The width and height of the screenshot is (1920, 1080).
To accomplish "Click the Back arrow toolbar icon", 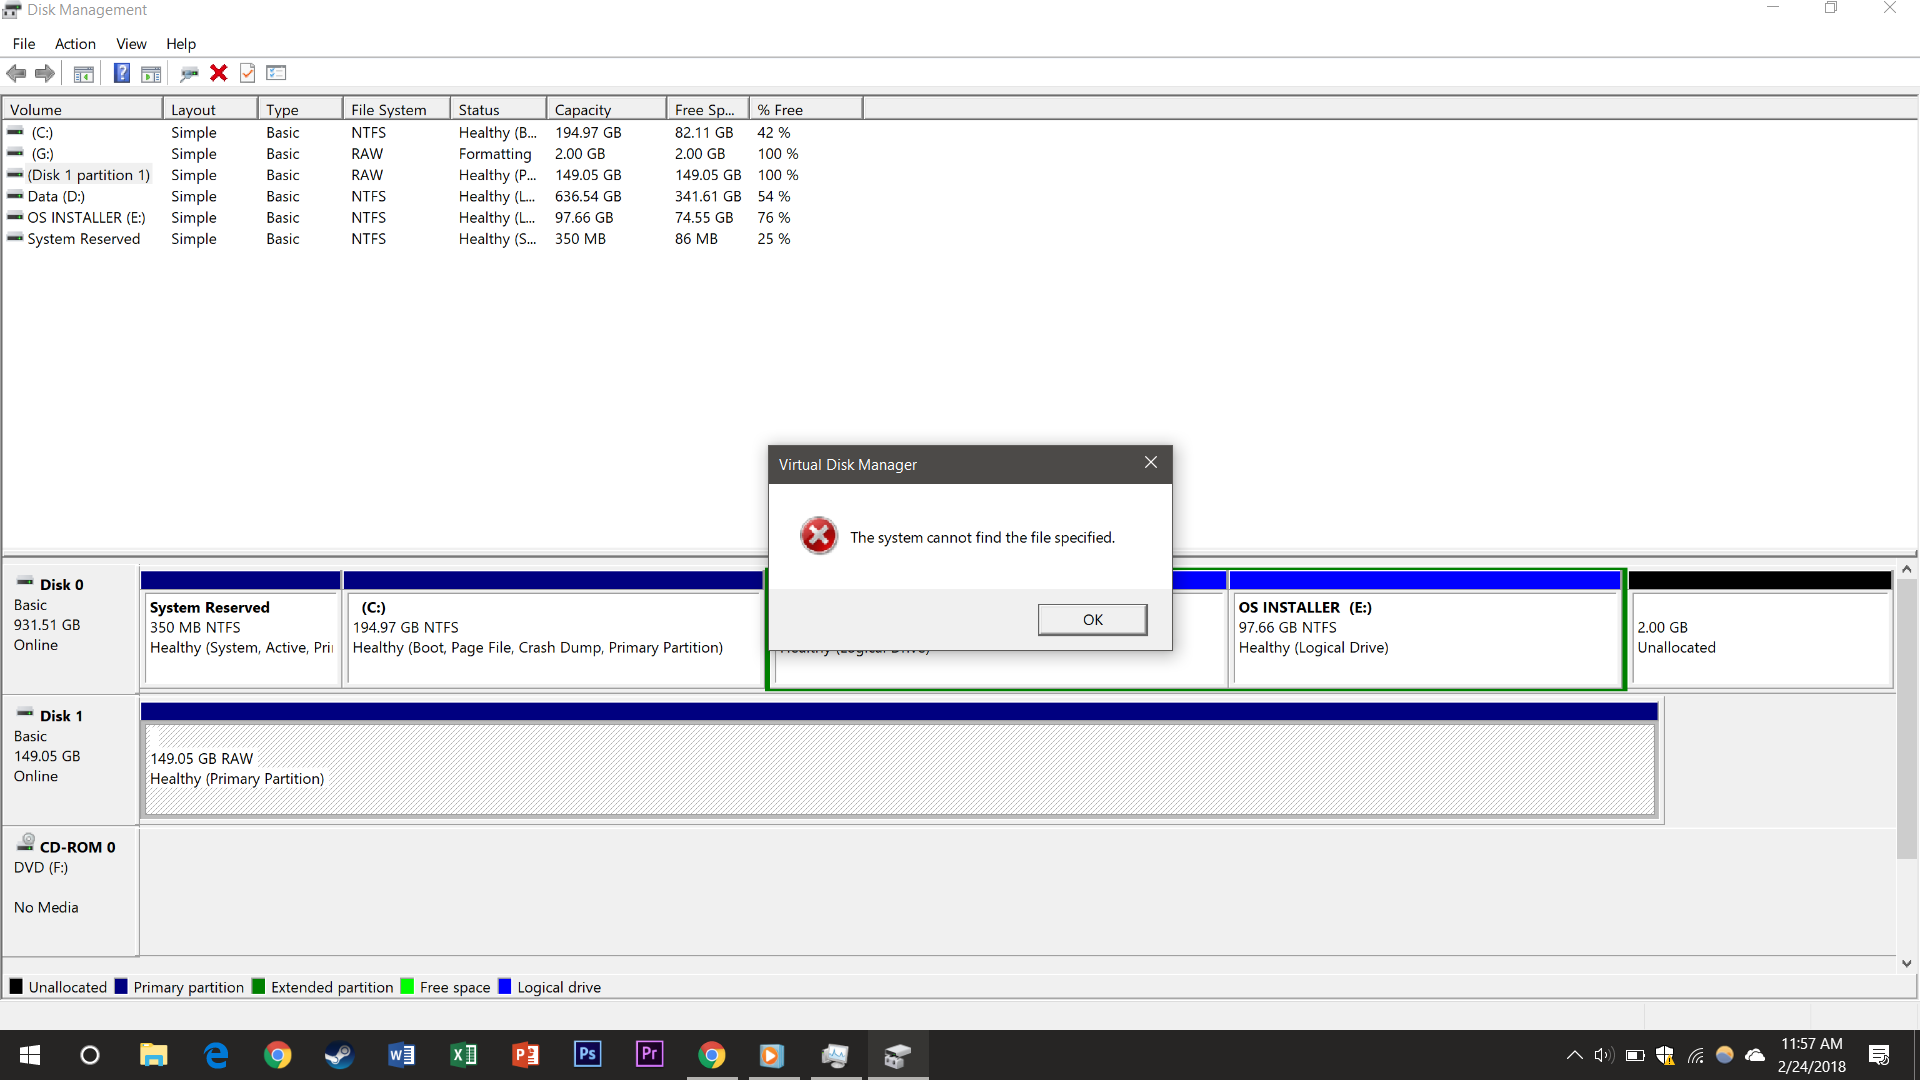I will pyautogui.click(x=16, y=73).
